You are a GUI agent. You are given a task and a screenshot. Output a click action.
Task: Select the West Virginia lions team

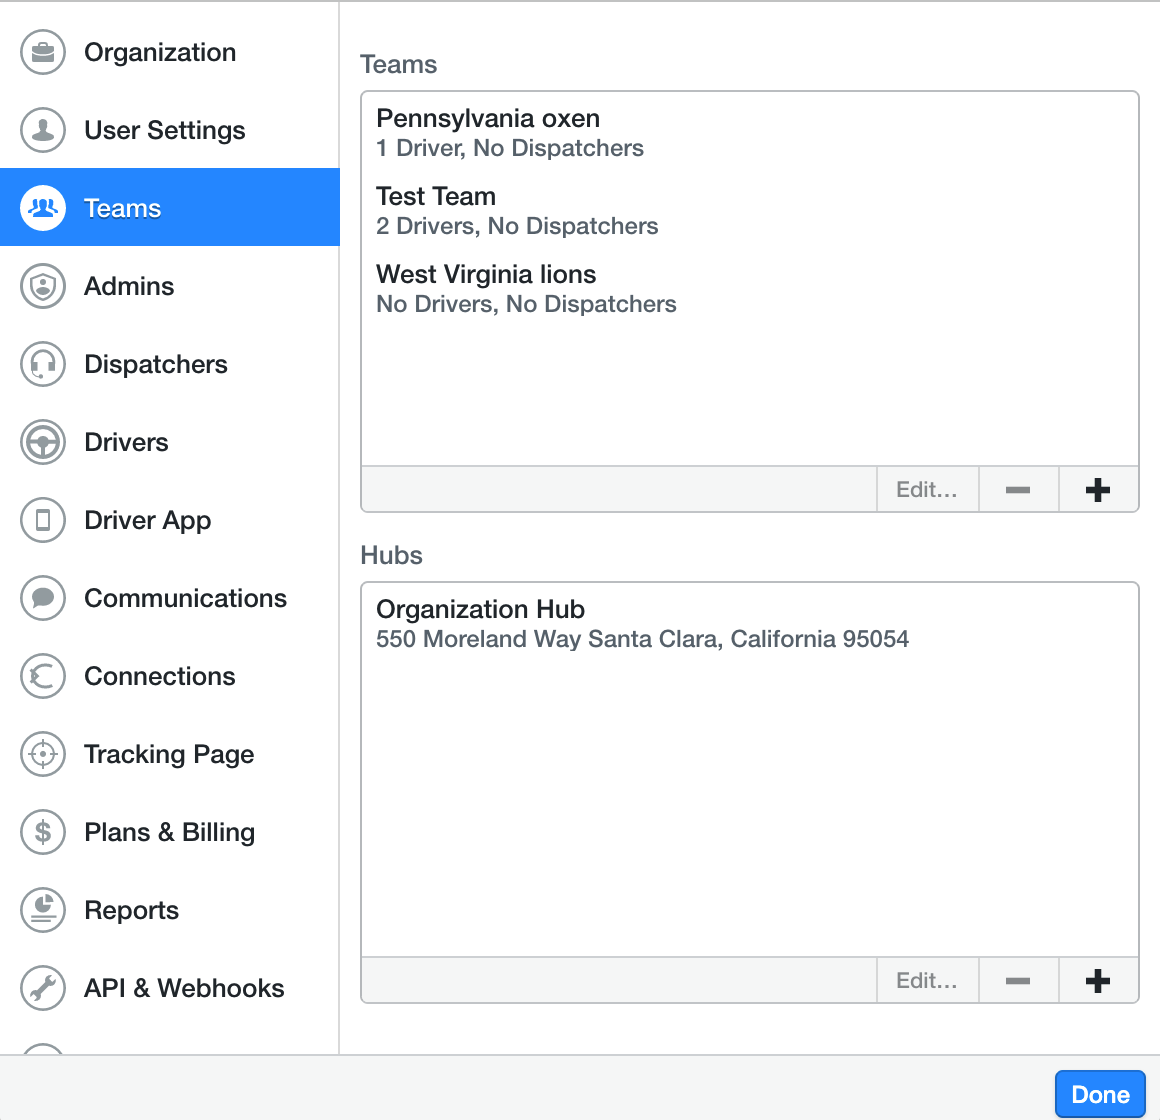749,289
